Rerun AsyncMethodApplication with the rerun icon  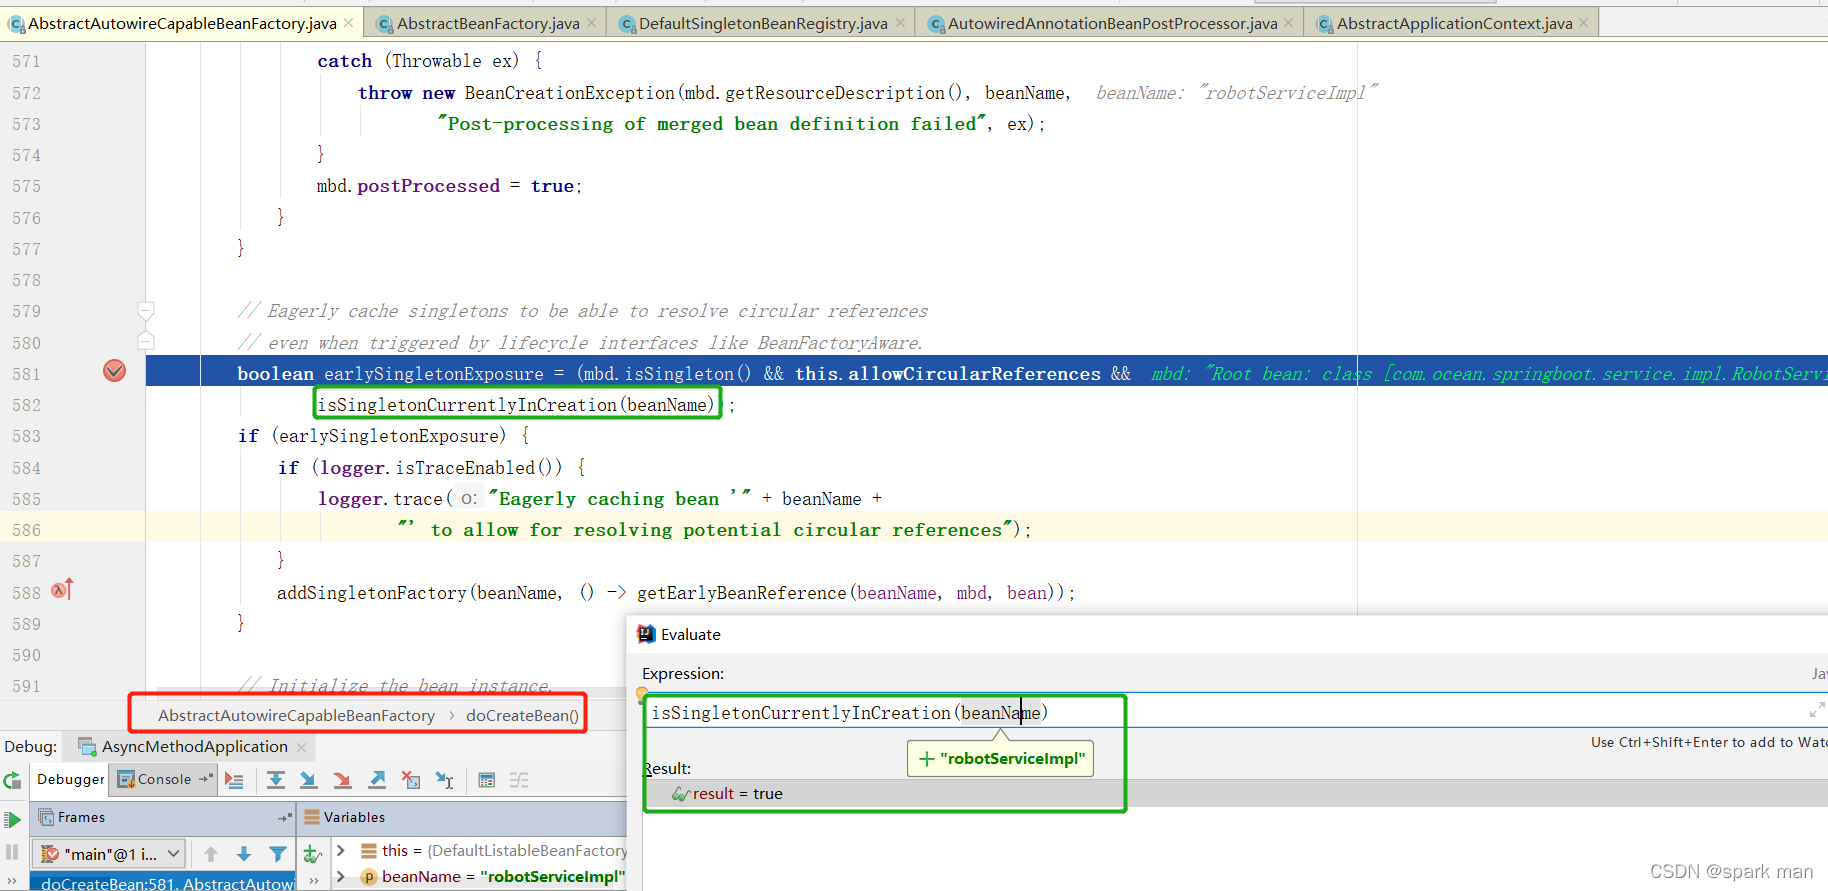click(x=12, y=780)
